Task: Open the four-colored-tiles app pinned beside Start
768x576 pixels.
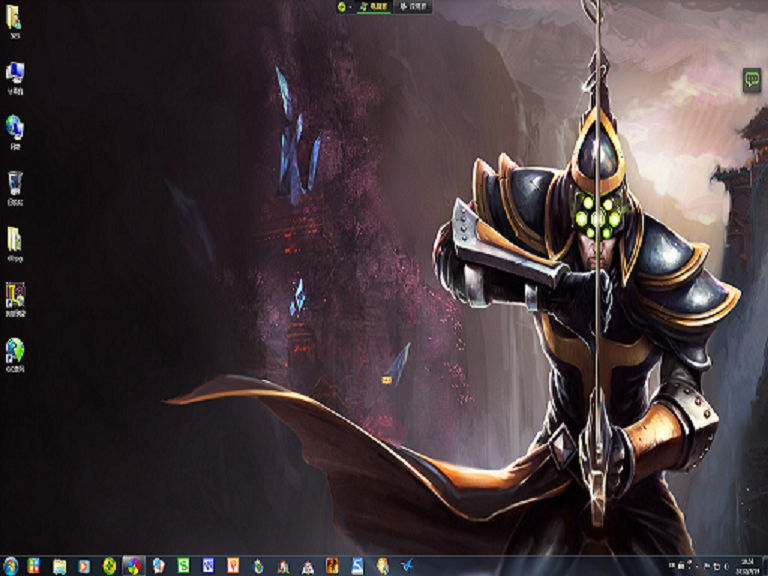Action: pos(33,566)
